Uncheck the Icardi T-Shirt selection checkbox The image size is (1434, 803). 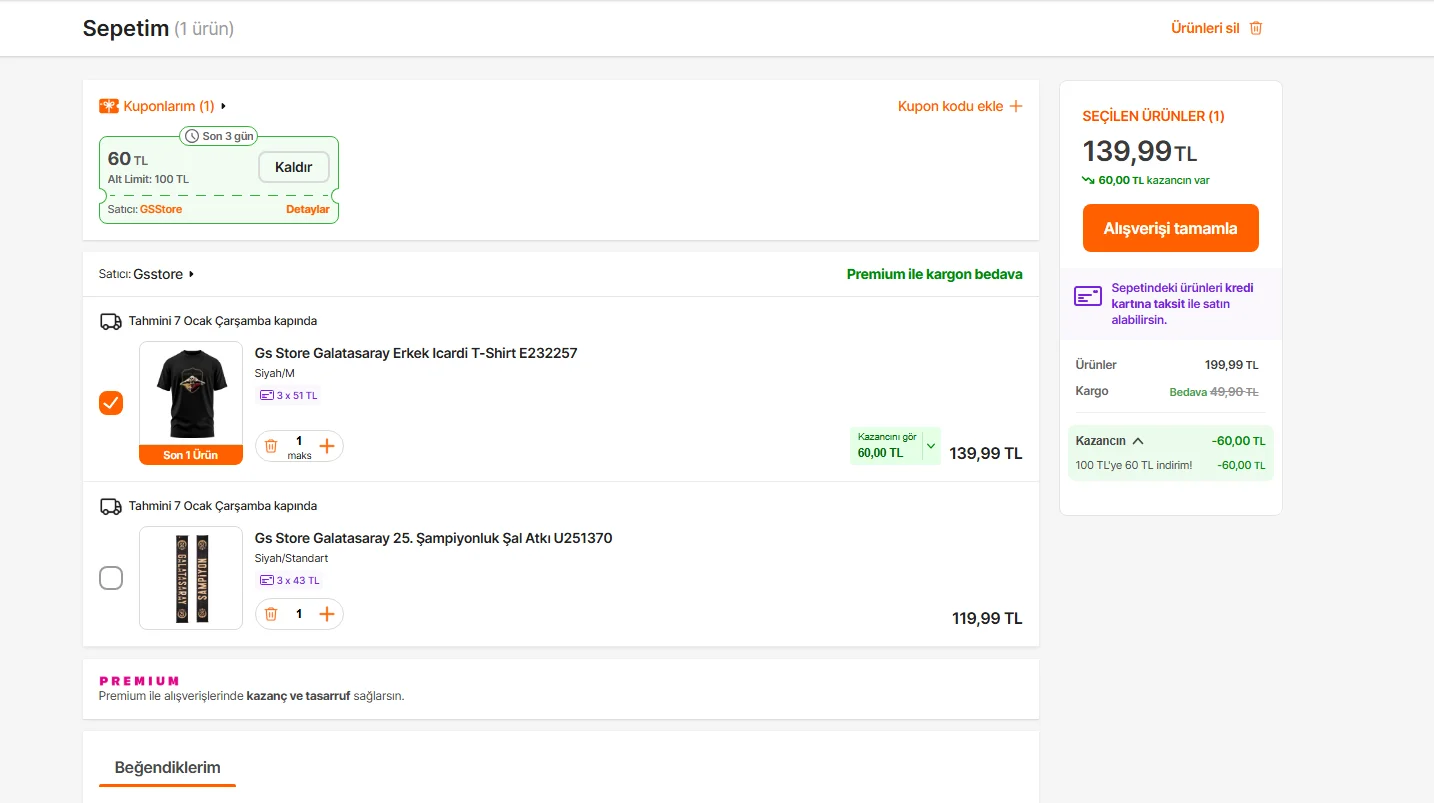point(111,403)
